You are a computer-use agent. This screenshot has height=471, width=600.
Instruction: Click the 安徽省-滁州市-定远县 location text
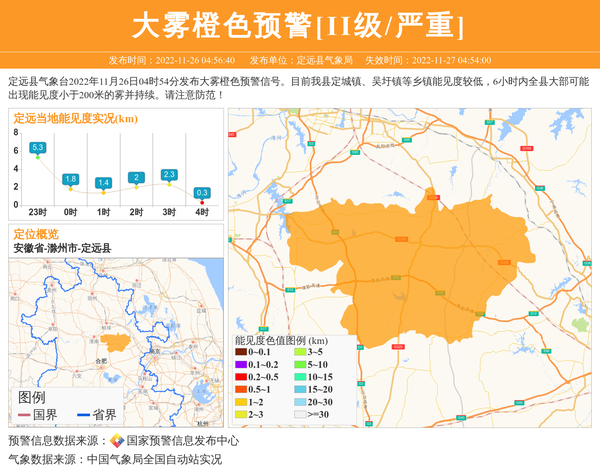62,248
